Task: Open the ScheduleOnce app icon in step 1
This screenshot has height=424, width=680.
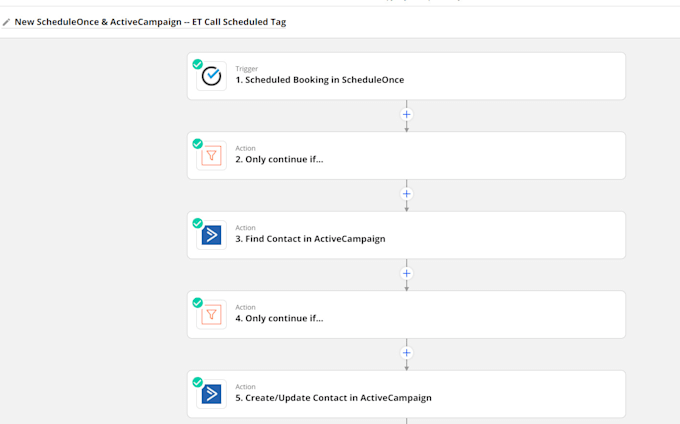Action: (x=211, y=76)
